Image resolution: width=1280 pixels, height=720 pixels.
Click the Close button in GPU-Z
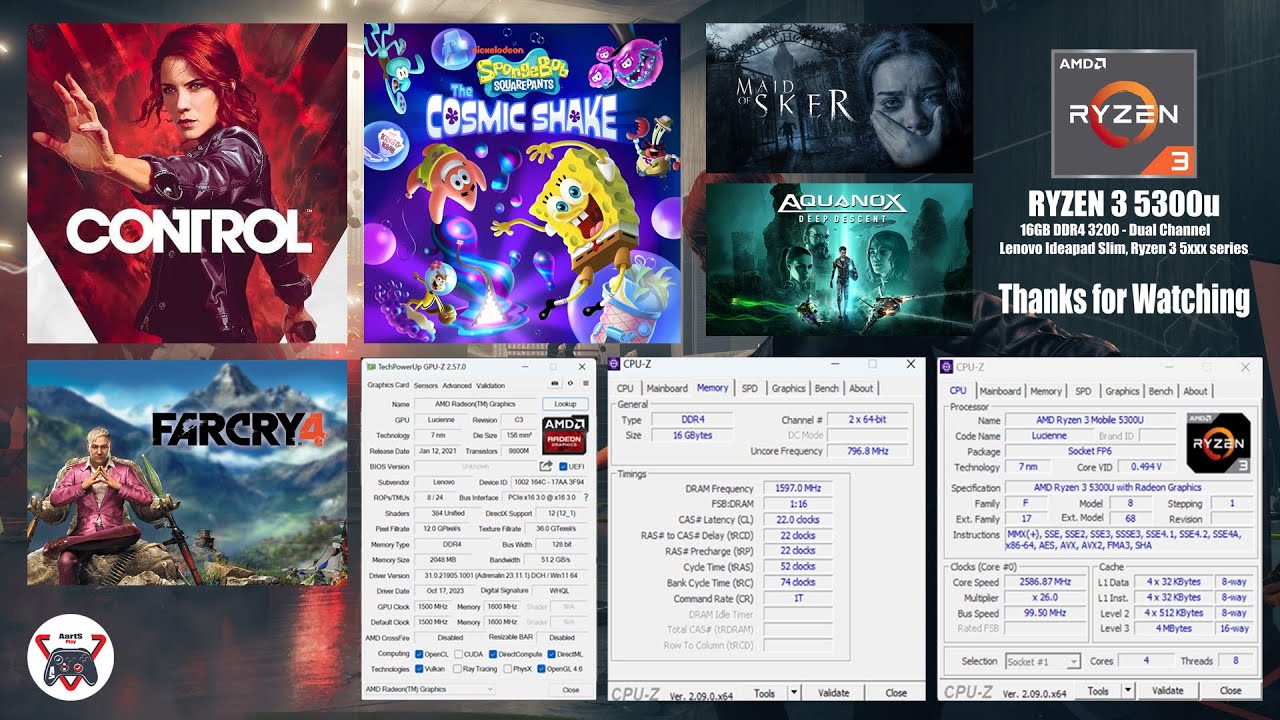pos(570,689)
